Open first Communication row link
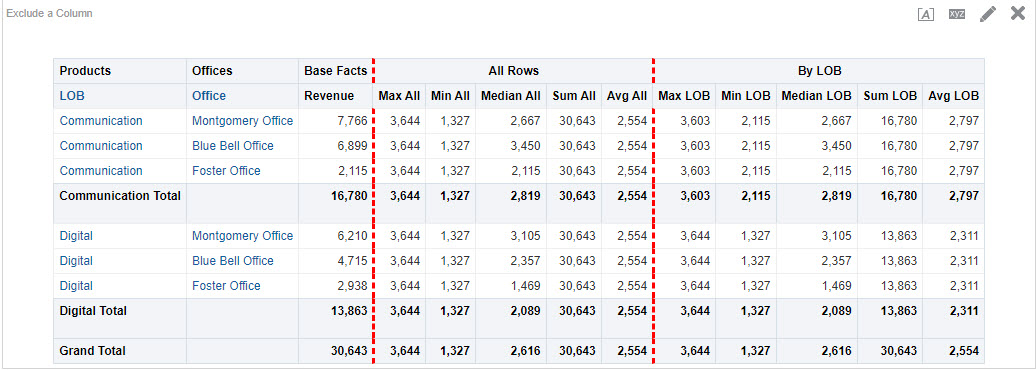1036x370 pixels. pos(101,121)
